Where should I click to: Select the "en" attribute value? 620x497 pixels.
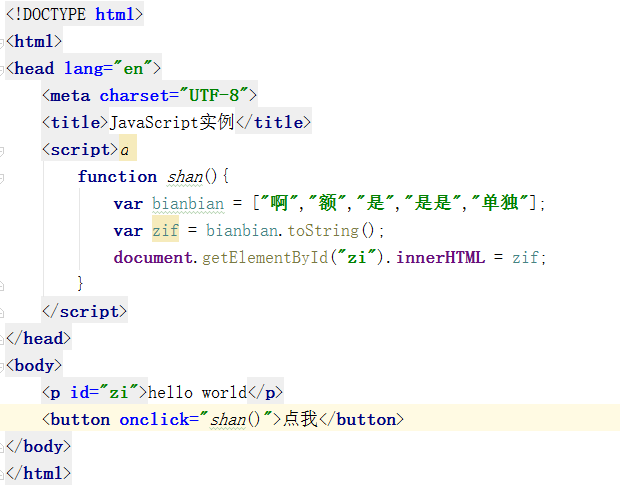pos(133,69)
